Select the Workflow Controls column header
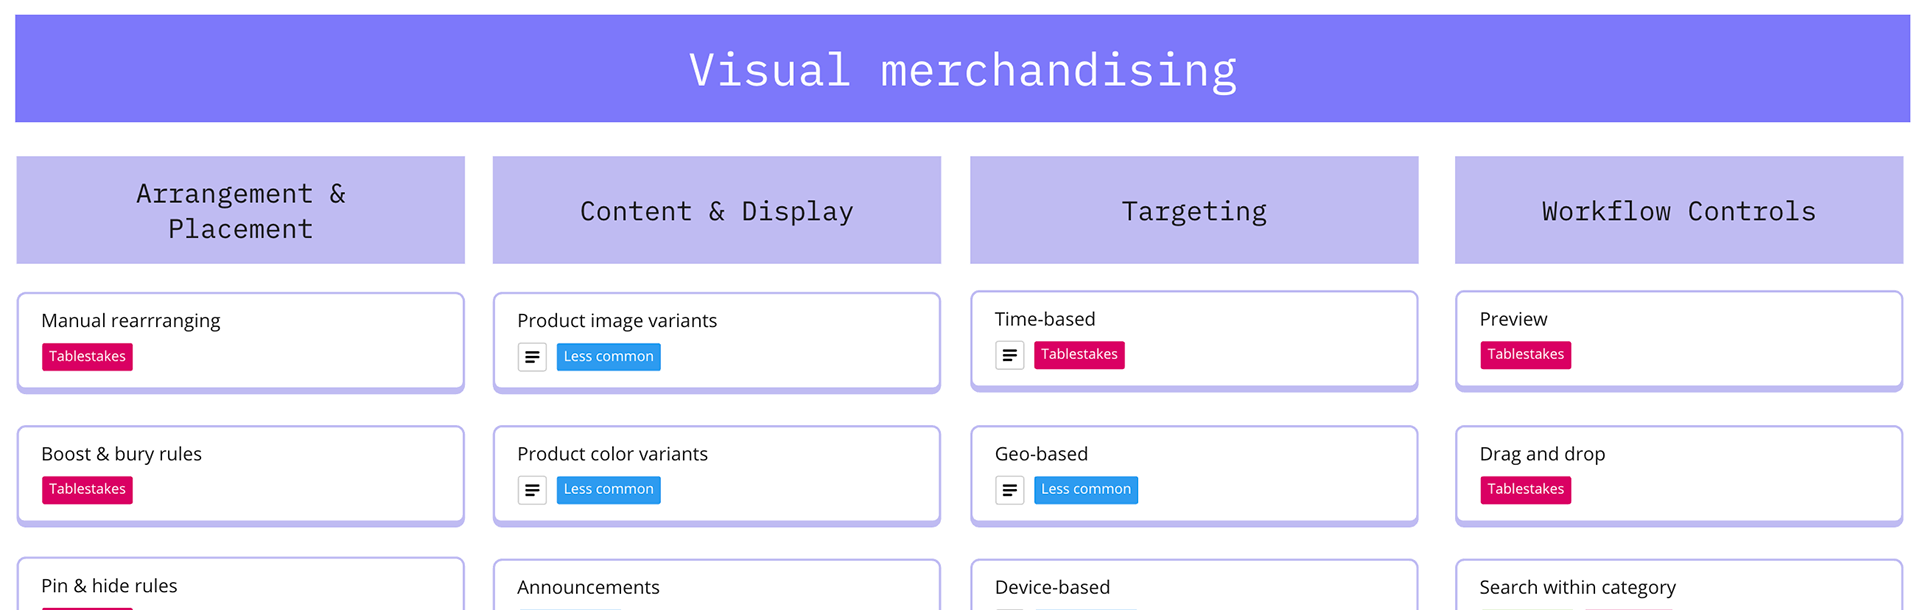Image resolution: width=1920 pixels, height=610 pixels. coord(1679,210)
